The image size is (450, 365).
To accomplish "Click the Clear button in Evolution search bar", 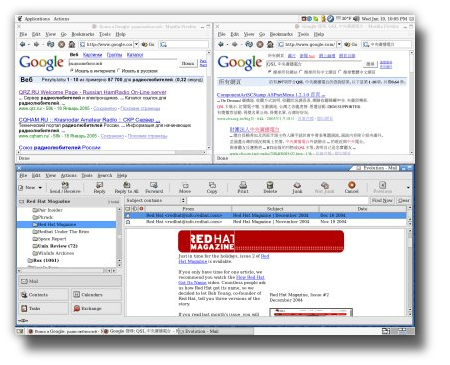I will (x=403, y=200).
